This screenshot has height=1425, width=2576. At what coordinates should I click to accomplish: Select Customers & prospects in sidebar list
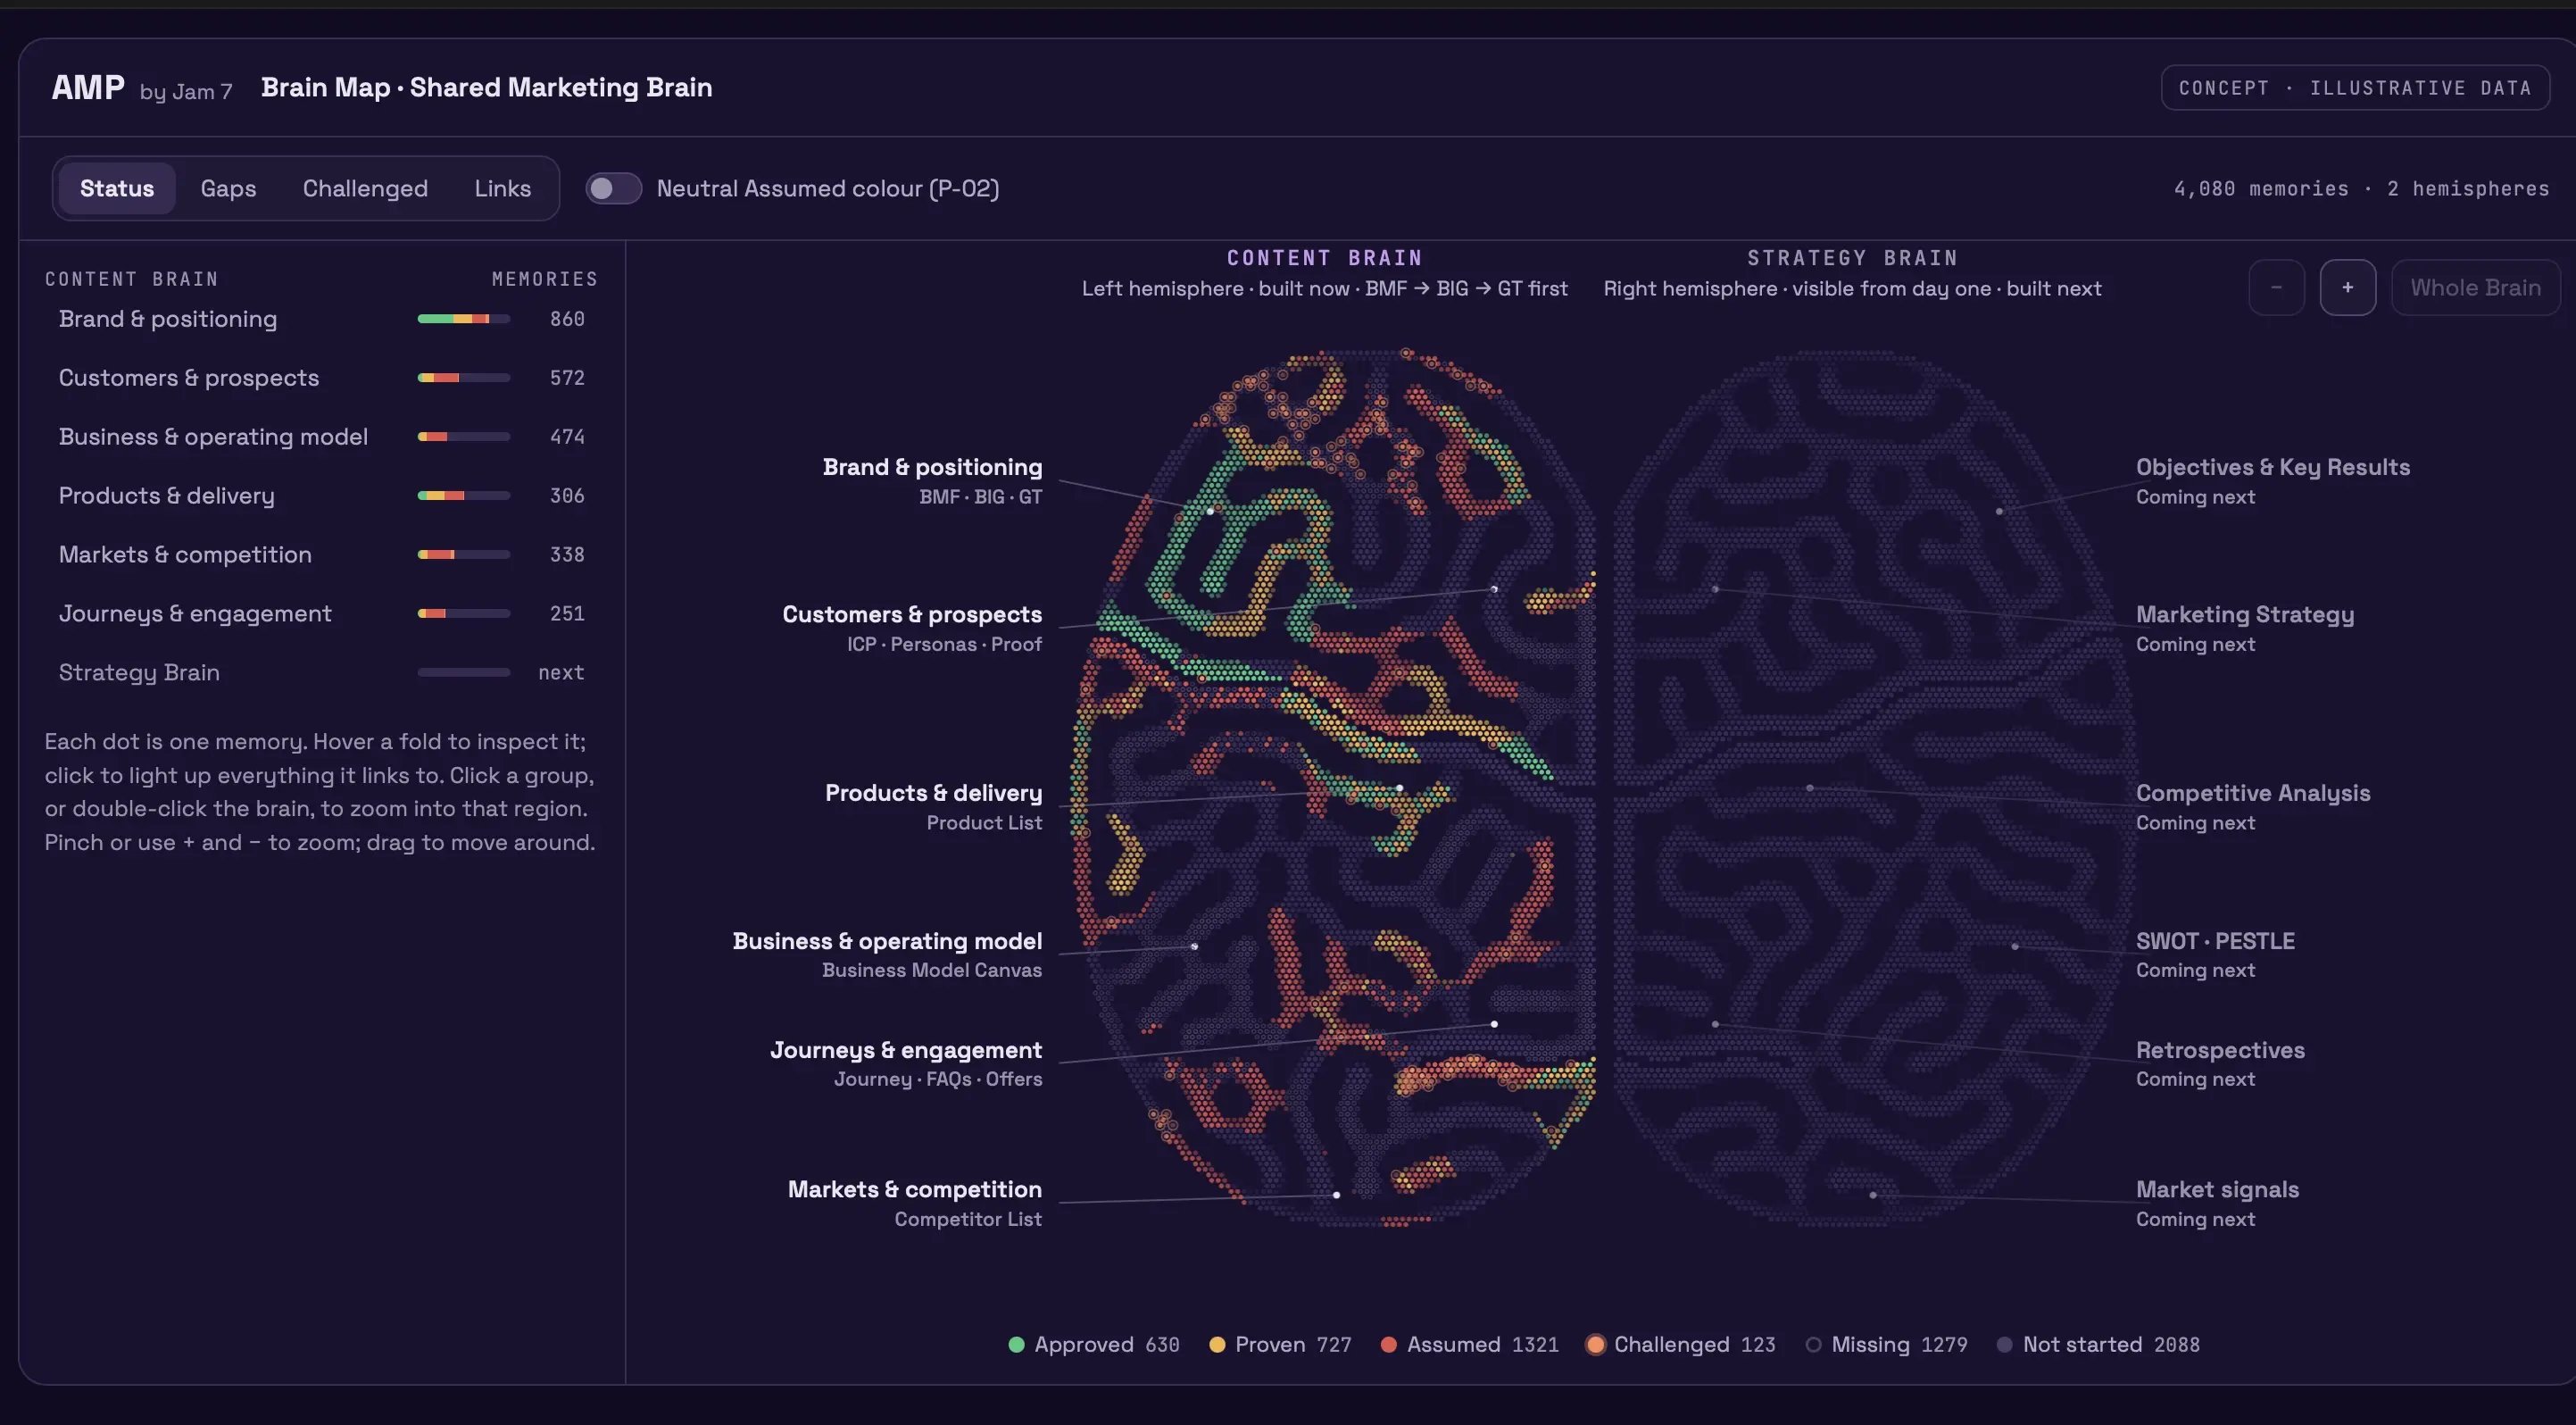coord(321,378)
